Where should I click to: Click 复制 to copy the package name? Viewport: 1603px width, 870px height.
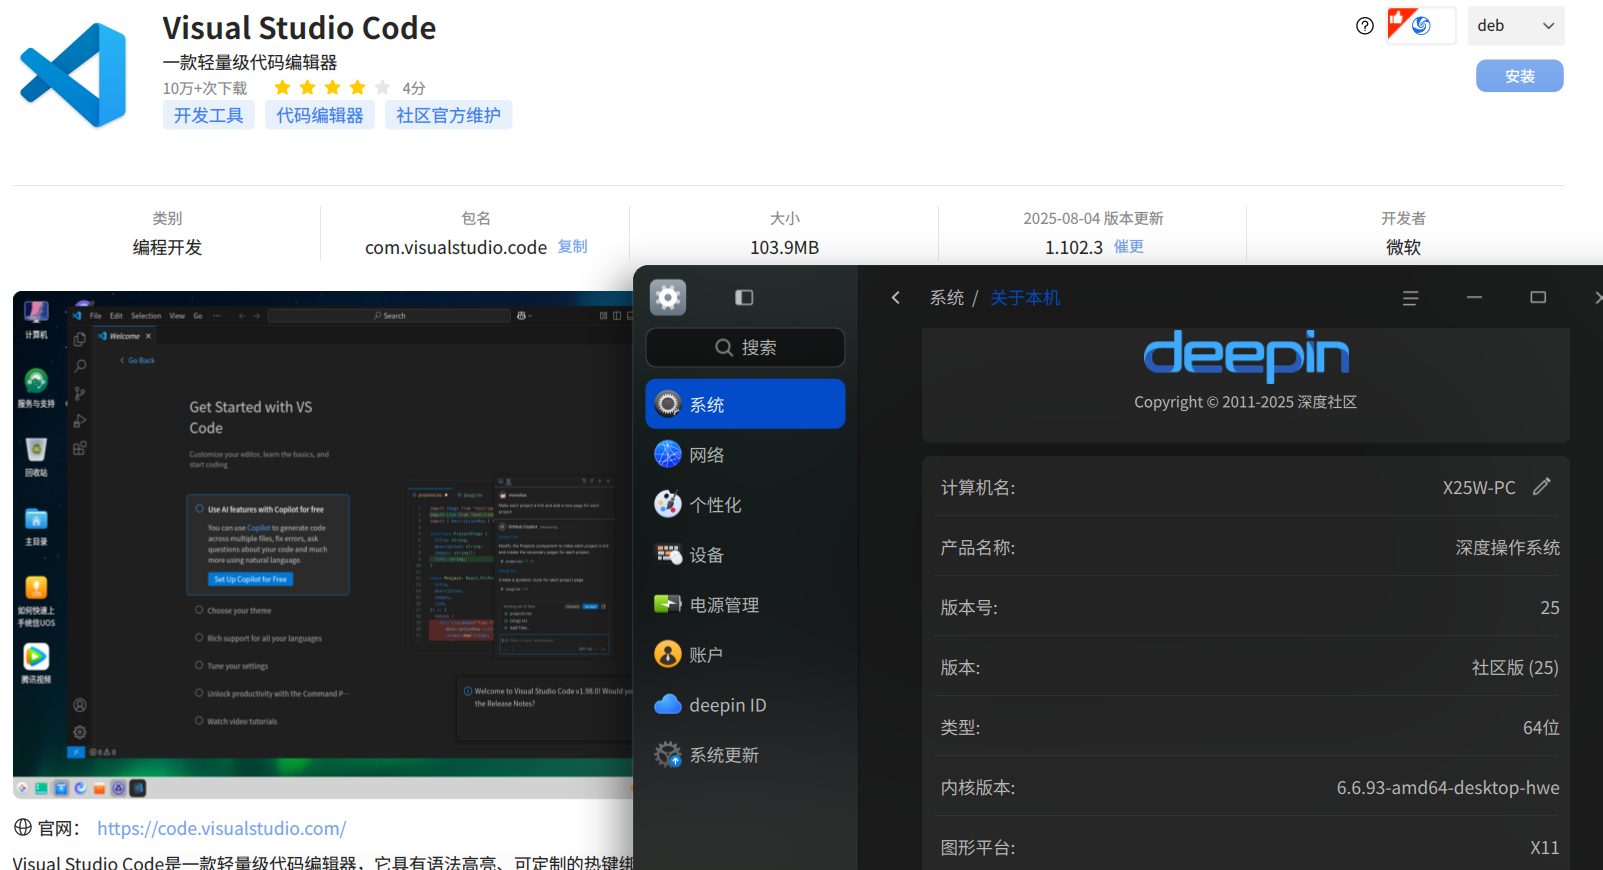[x=572, y=246]
